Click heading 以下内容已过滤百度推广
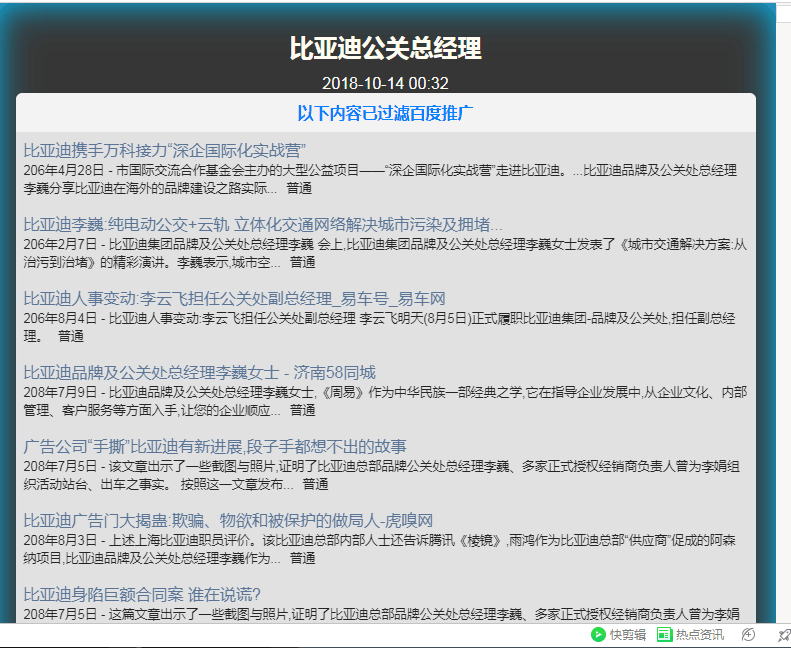This screenshot has width=791, height=648. point(385,113)
